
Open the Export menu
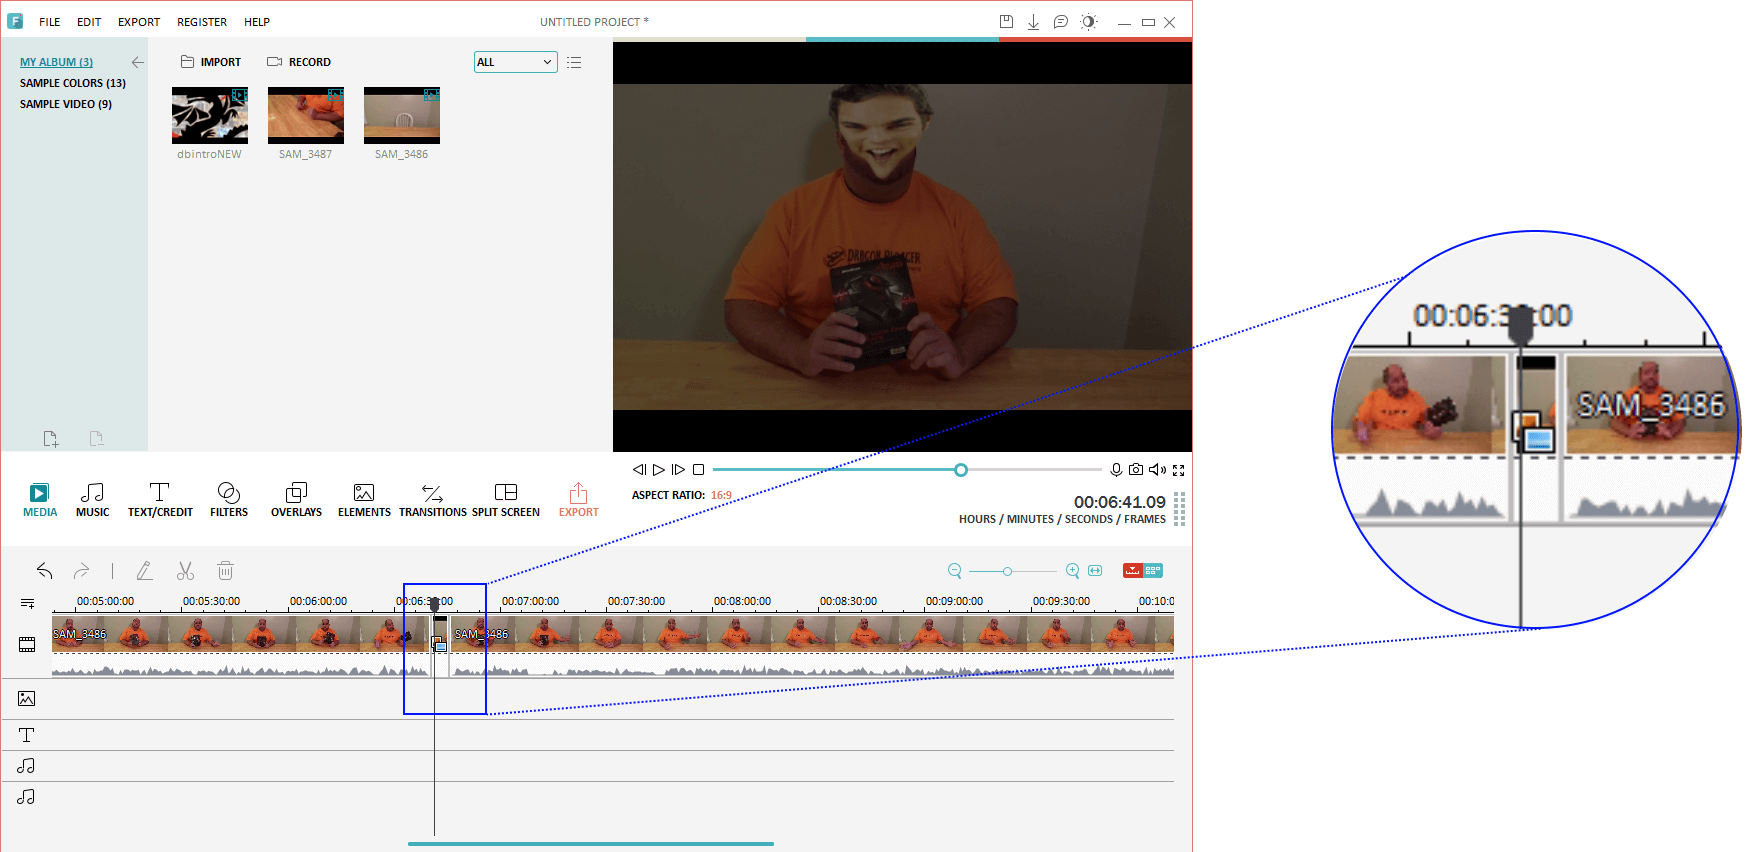click(x=138, y=22)
